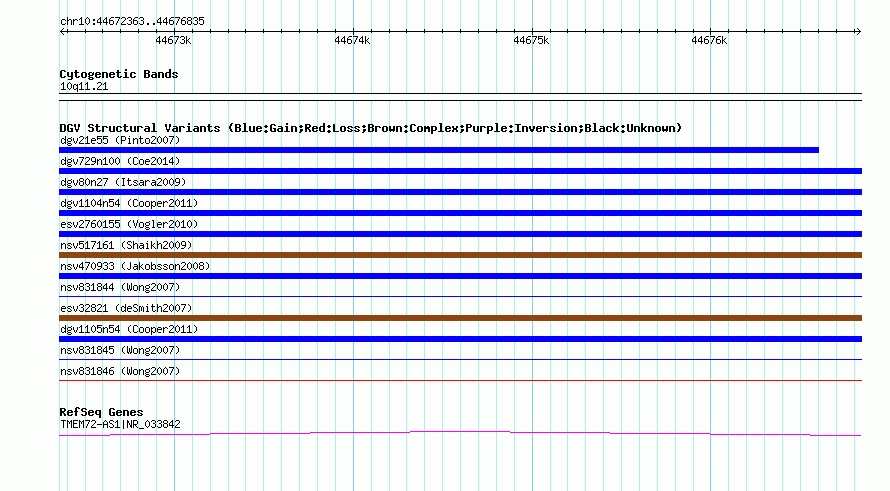Open the RefSeq Genes track heading

pyautogui.click(x=101, y=412)
